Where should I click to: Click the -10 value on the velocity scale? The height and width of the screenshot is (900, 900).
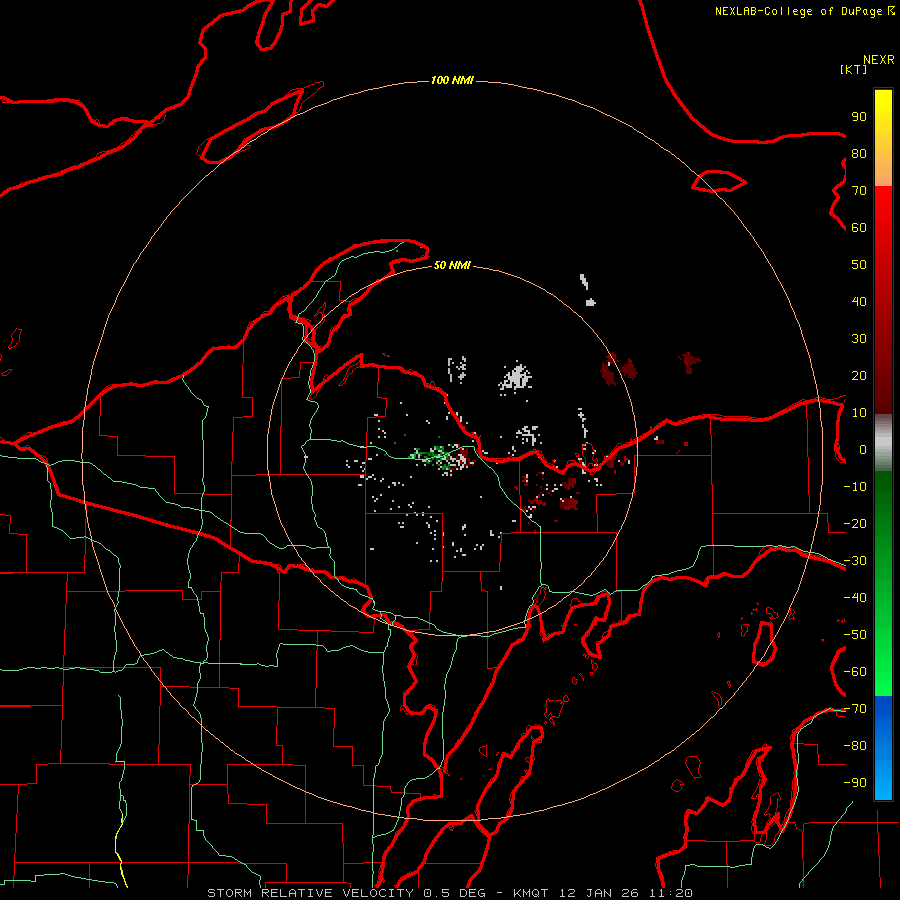coord(855,487)
